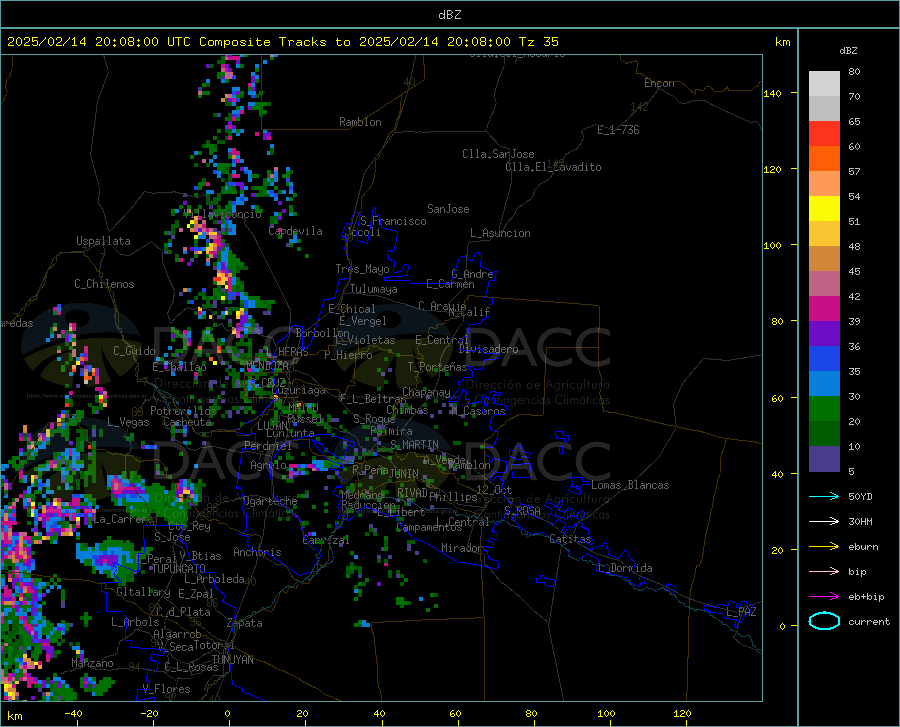Click the Capdevila map label
The width and height of the screenshot is (900, 727).
295,231
